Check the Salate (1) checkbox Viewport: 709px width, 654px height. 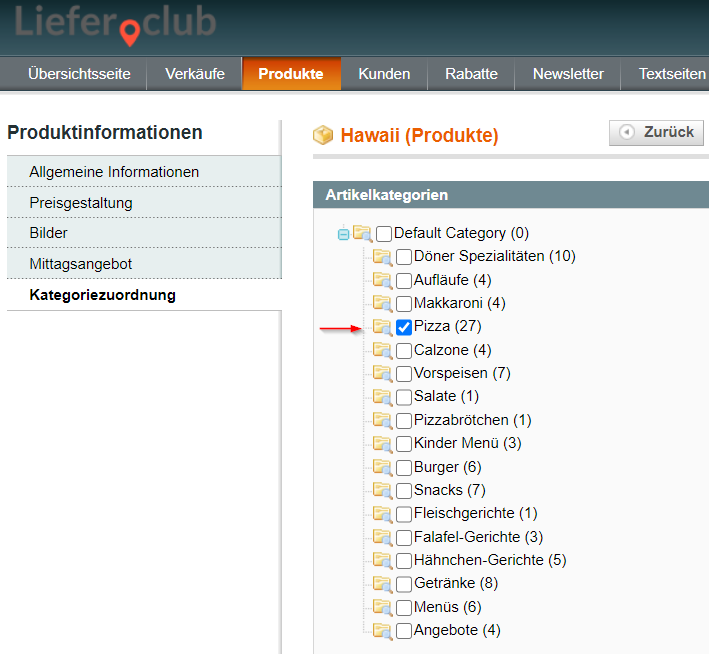click(x=404, y=397)
